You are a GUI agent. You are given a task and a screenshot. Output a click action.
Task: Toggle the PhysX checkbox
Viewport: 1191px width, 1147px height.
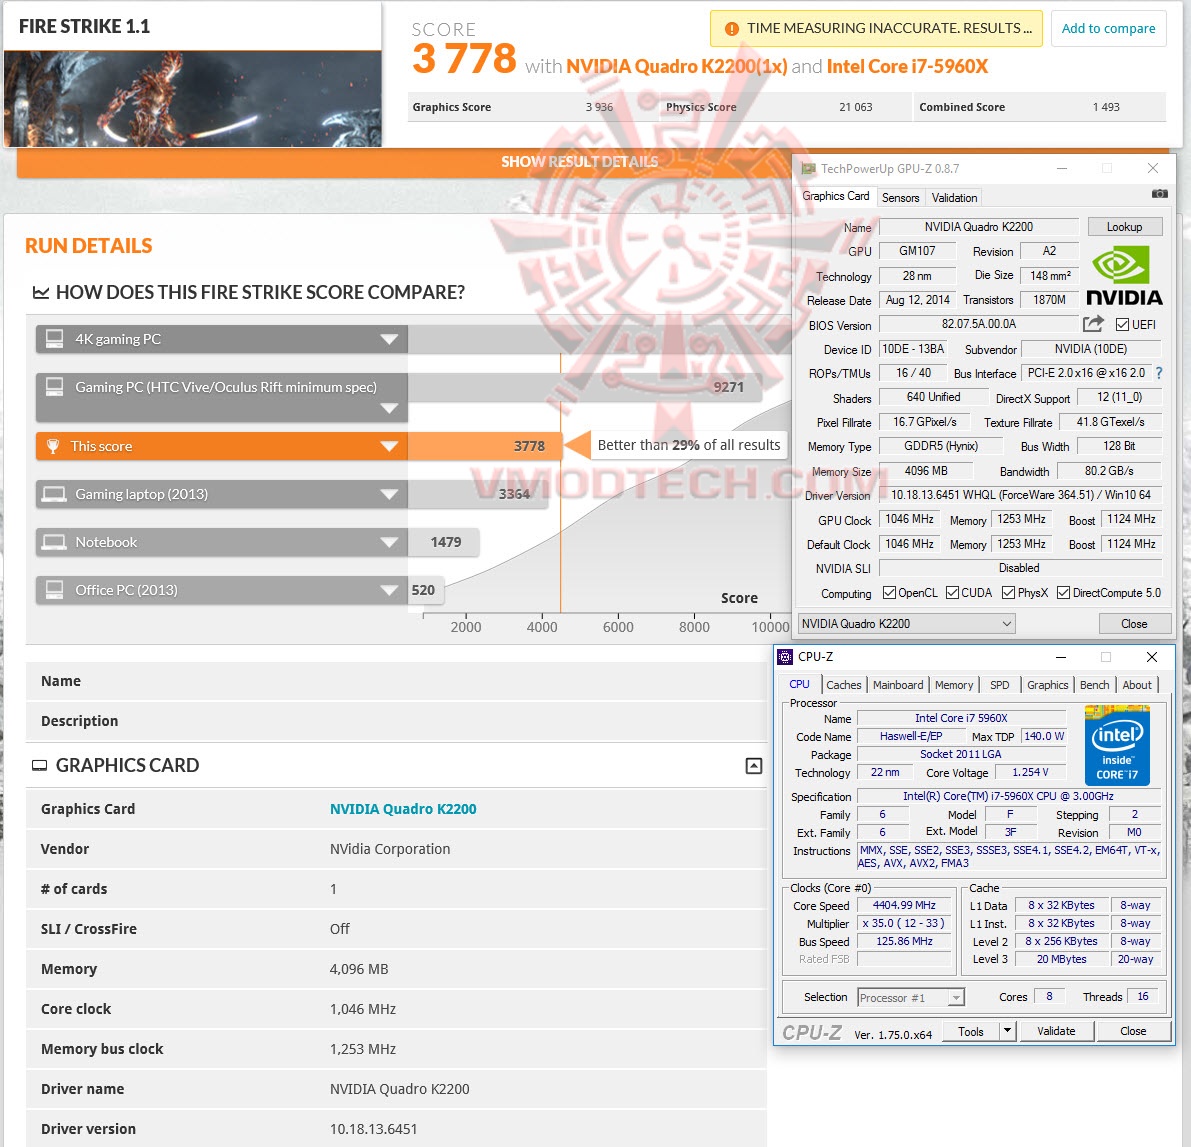coord(1008,592)
